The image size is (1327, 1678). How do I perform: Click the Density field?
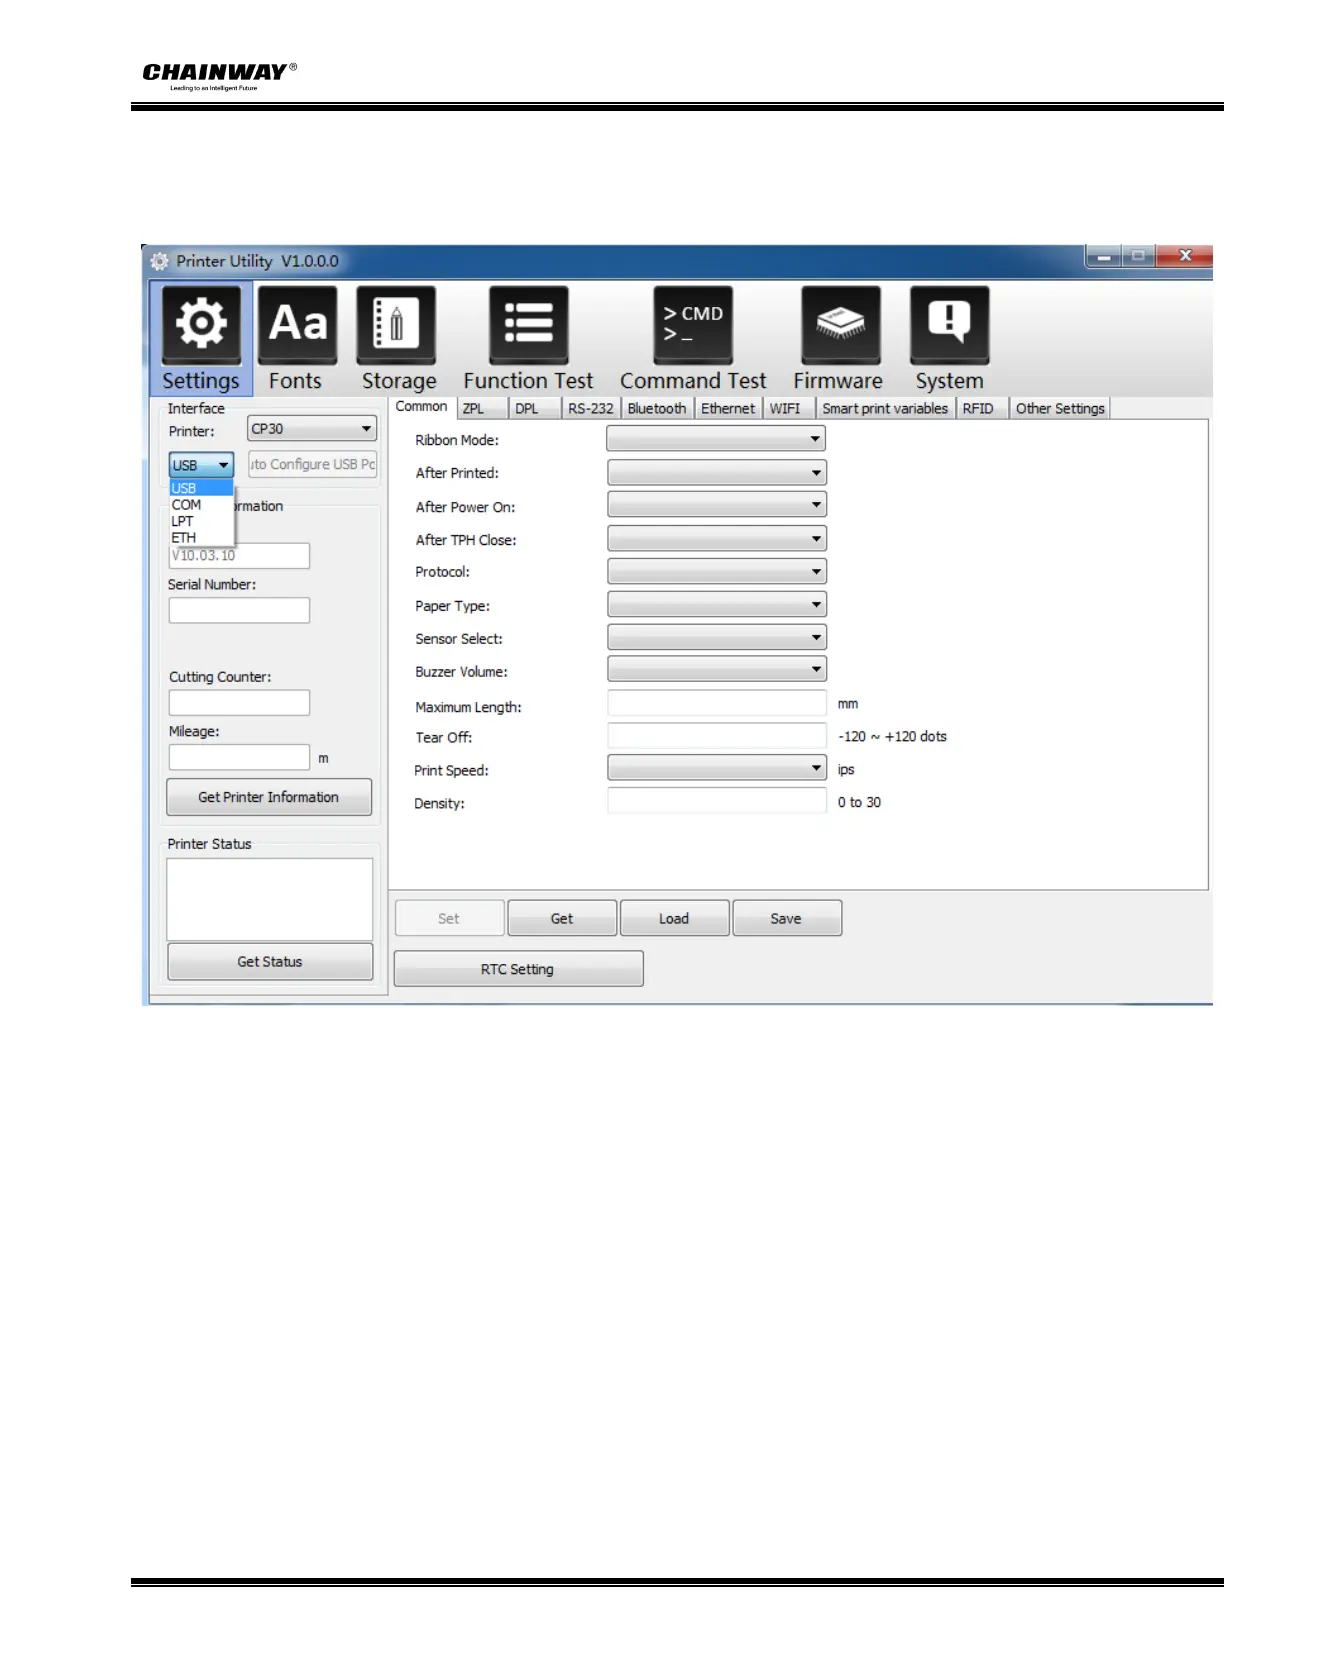(x=716, y=801)
